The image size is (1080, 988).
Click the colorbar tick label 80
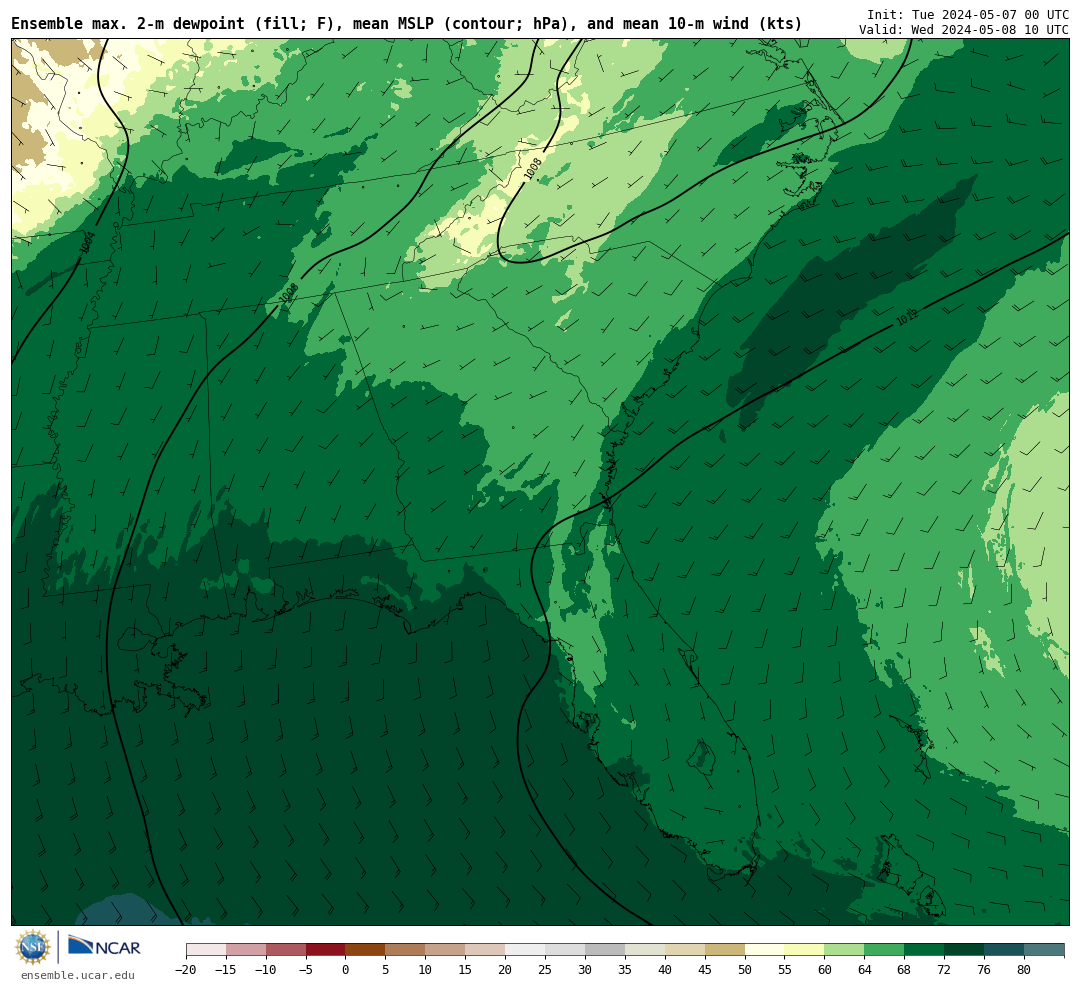(x=1025, y=969)
